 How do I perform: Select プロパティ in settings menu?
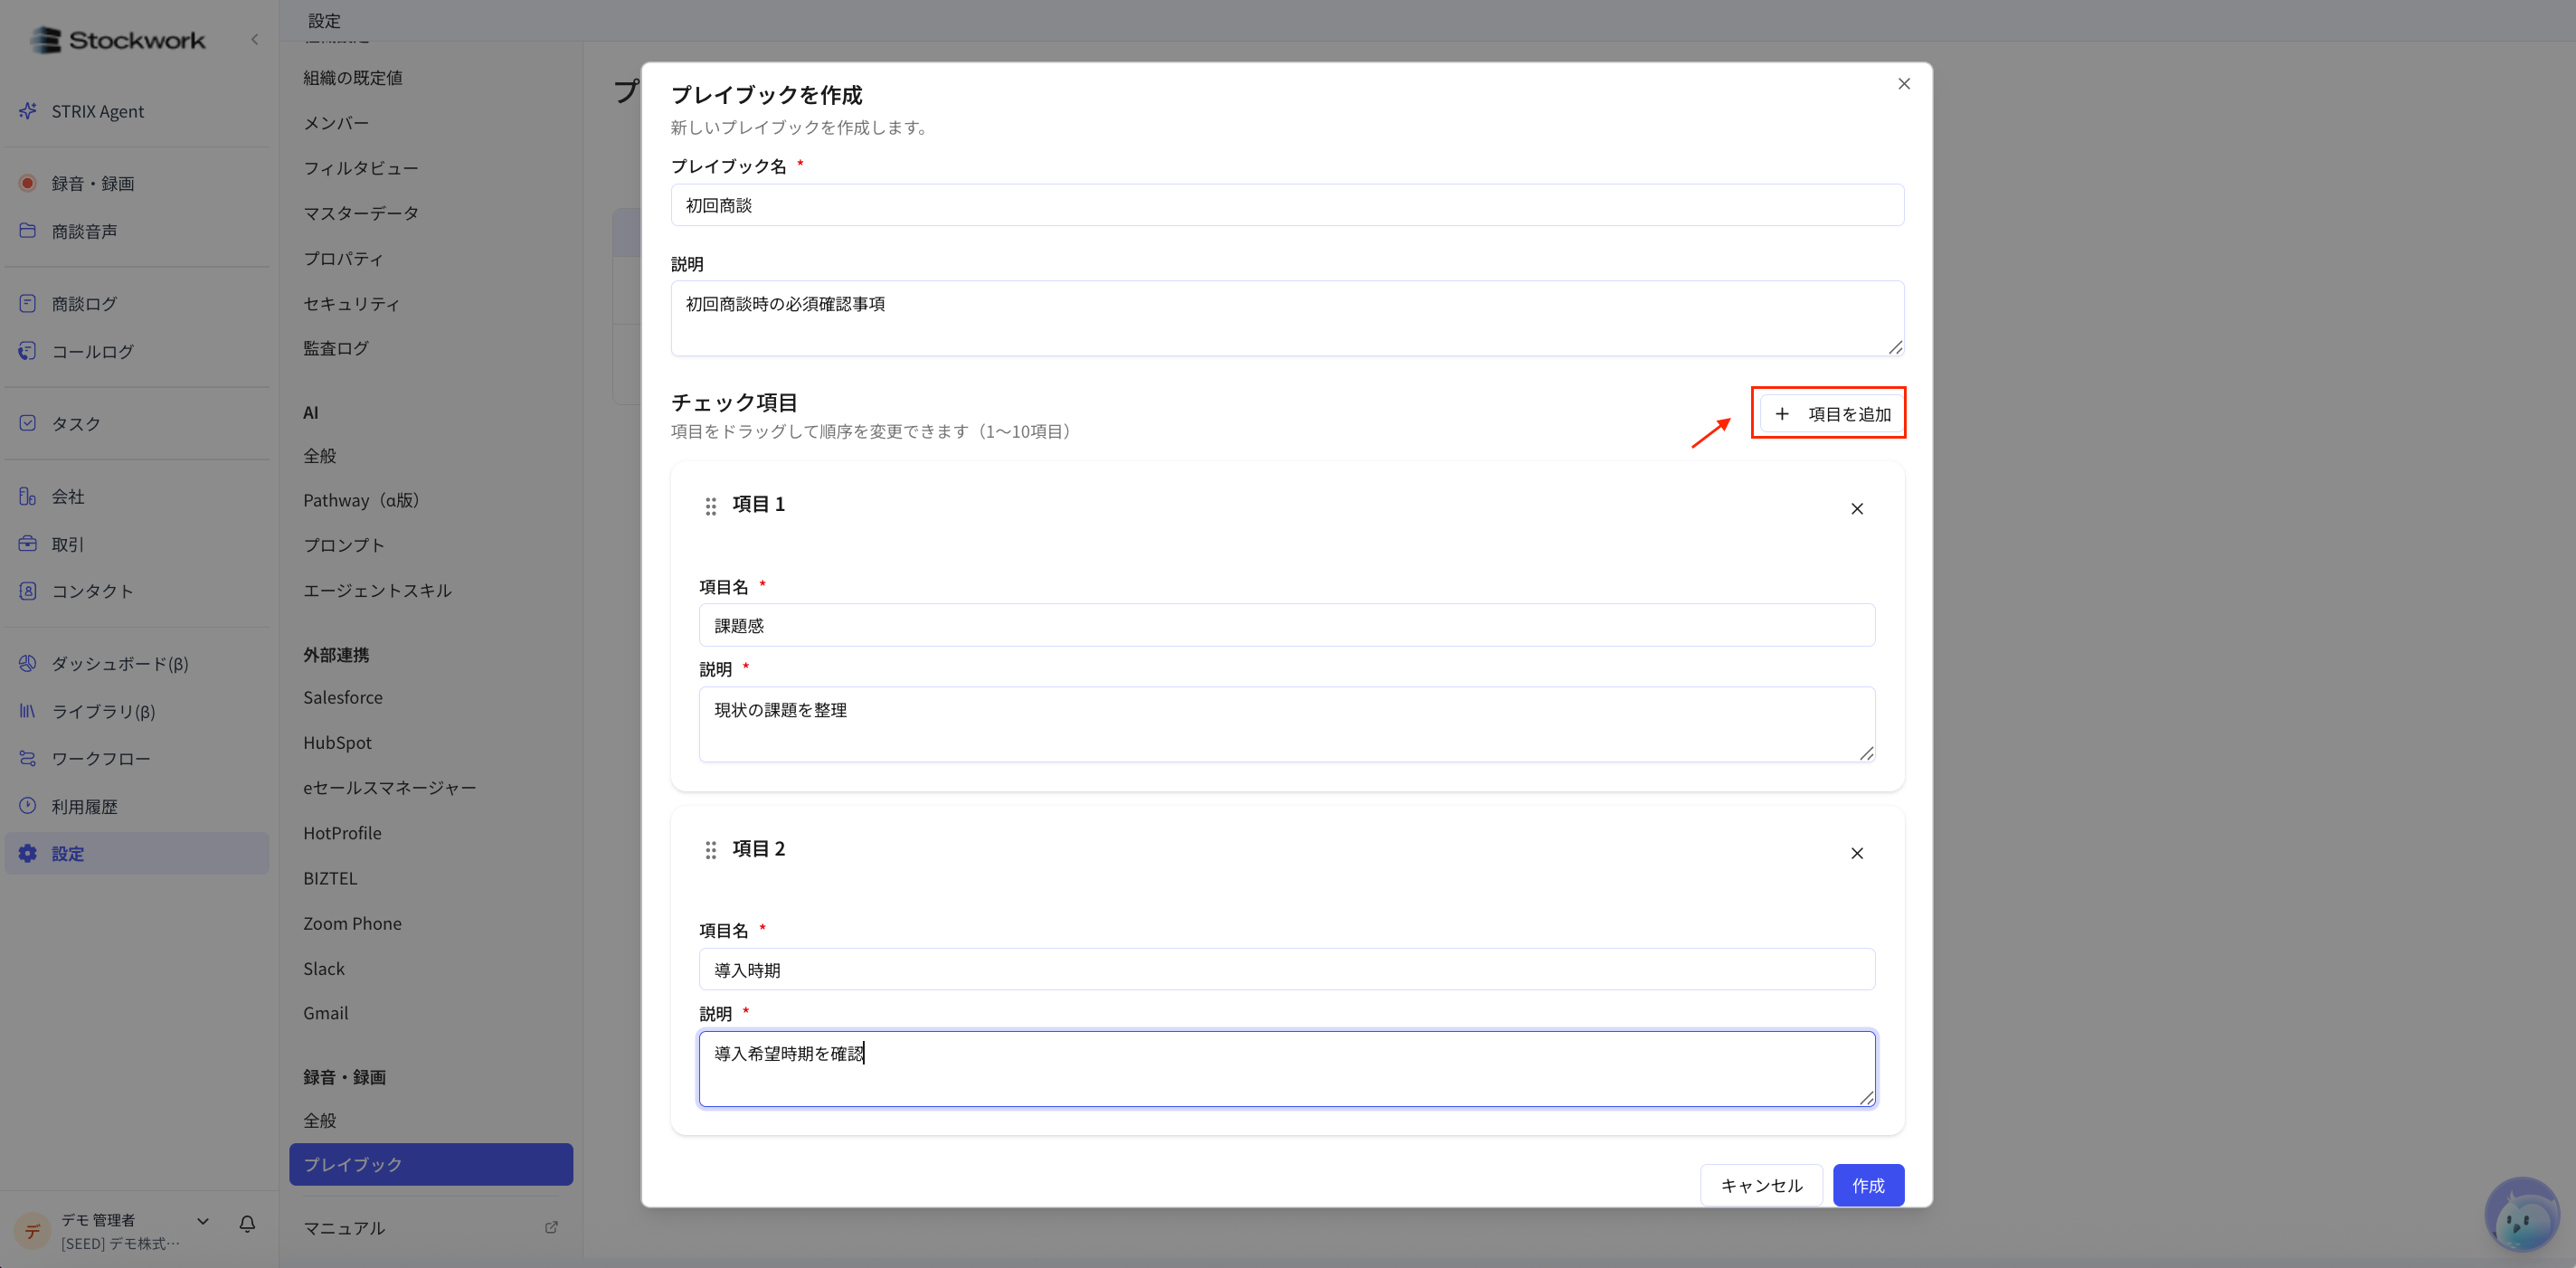click(x=343, y=258)
